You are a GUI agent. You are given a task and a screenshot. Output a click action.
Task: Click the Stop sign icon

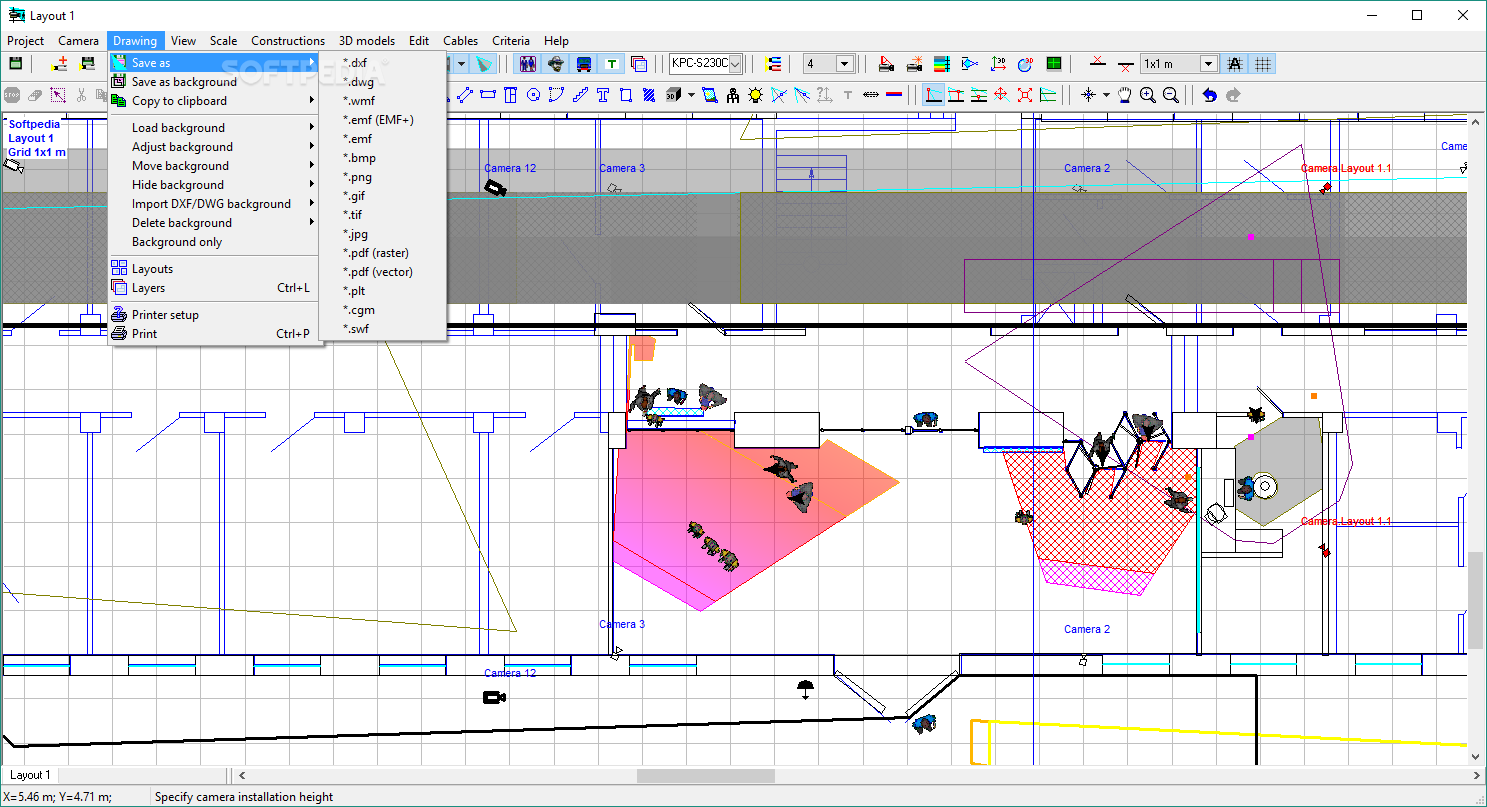[12, 95]
